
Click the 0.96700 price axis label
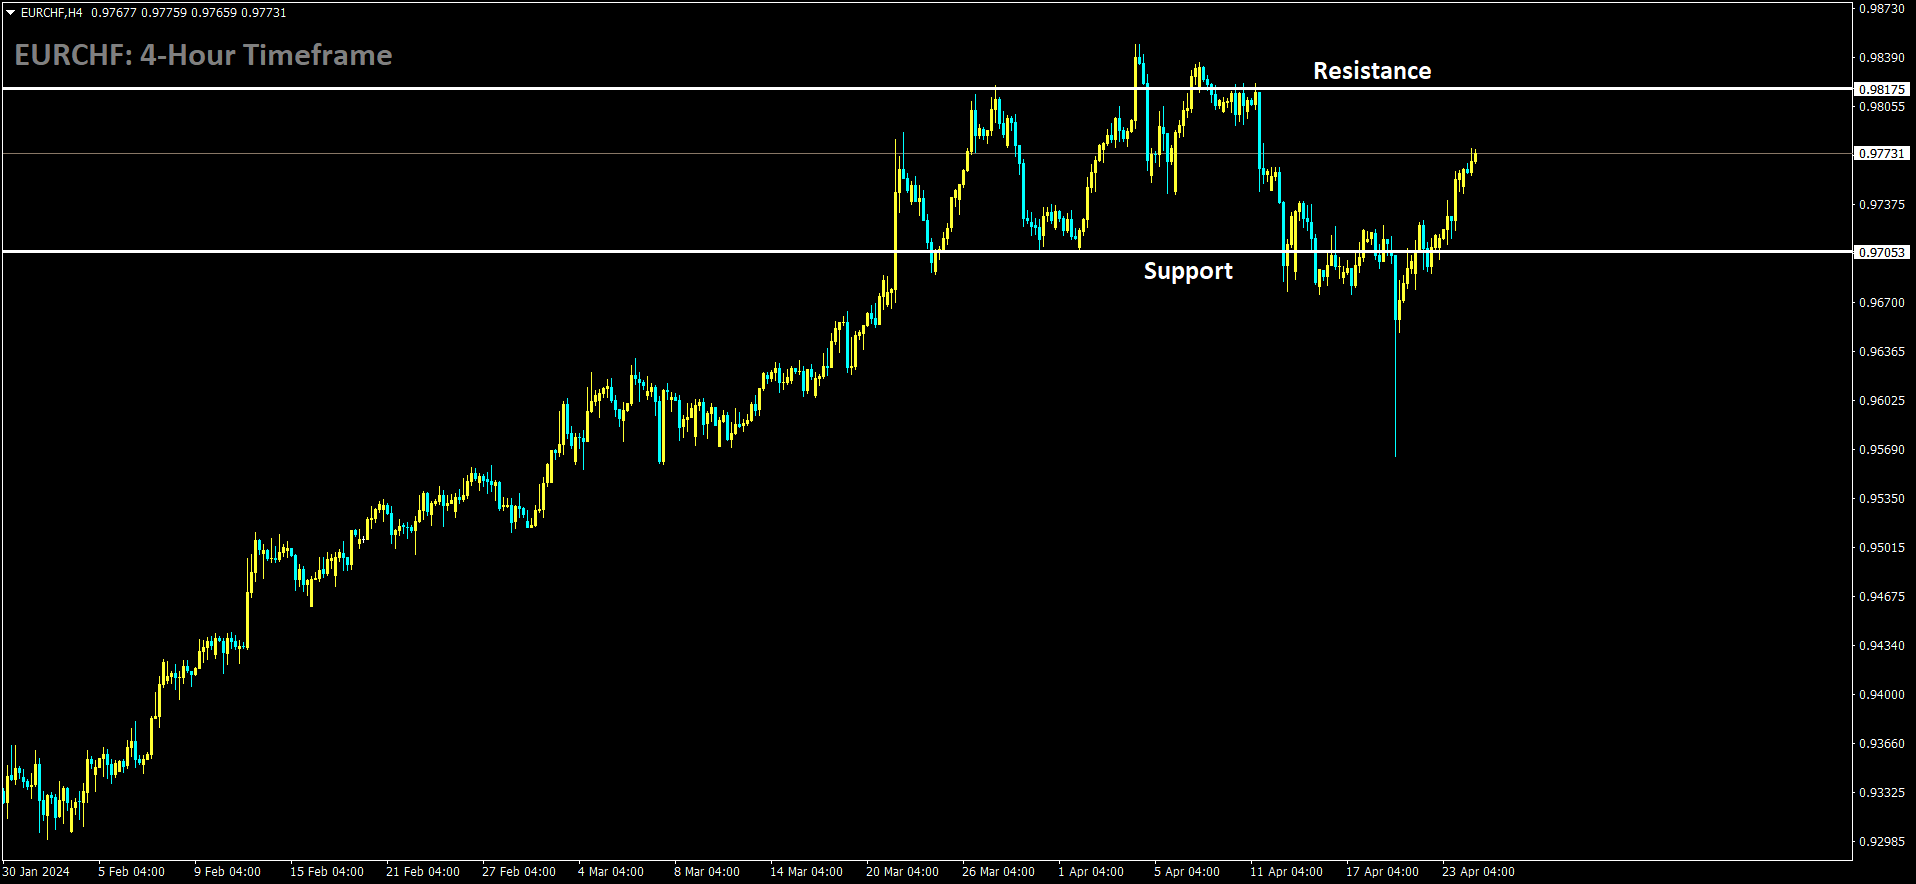point(1881,302)
